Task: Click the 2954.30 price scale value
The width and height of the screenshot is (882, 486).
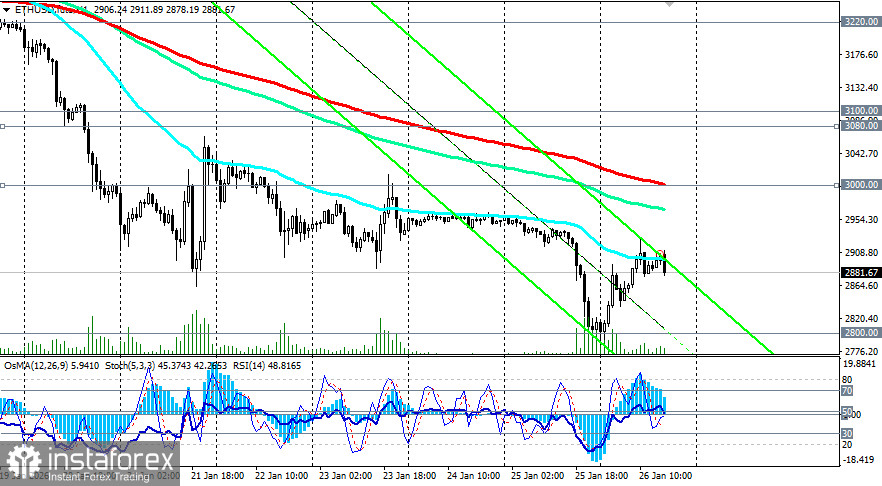Action: click(x=861, y=219)
